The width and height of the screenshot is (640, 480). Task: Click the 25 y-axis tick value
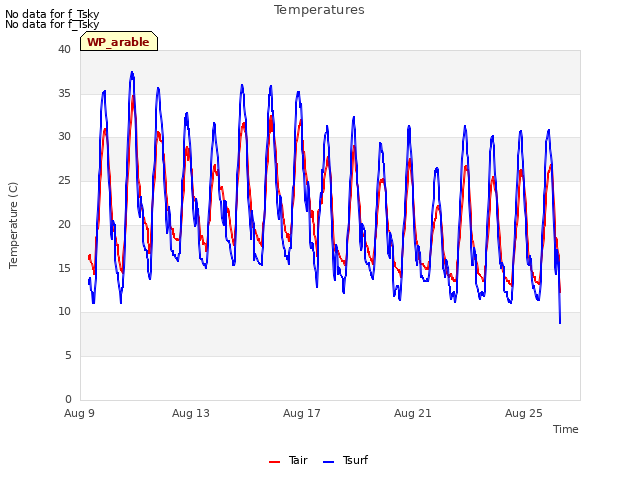64,180
